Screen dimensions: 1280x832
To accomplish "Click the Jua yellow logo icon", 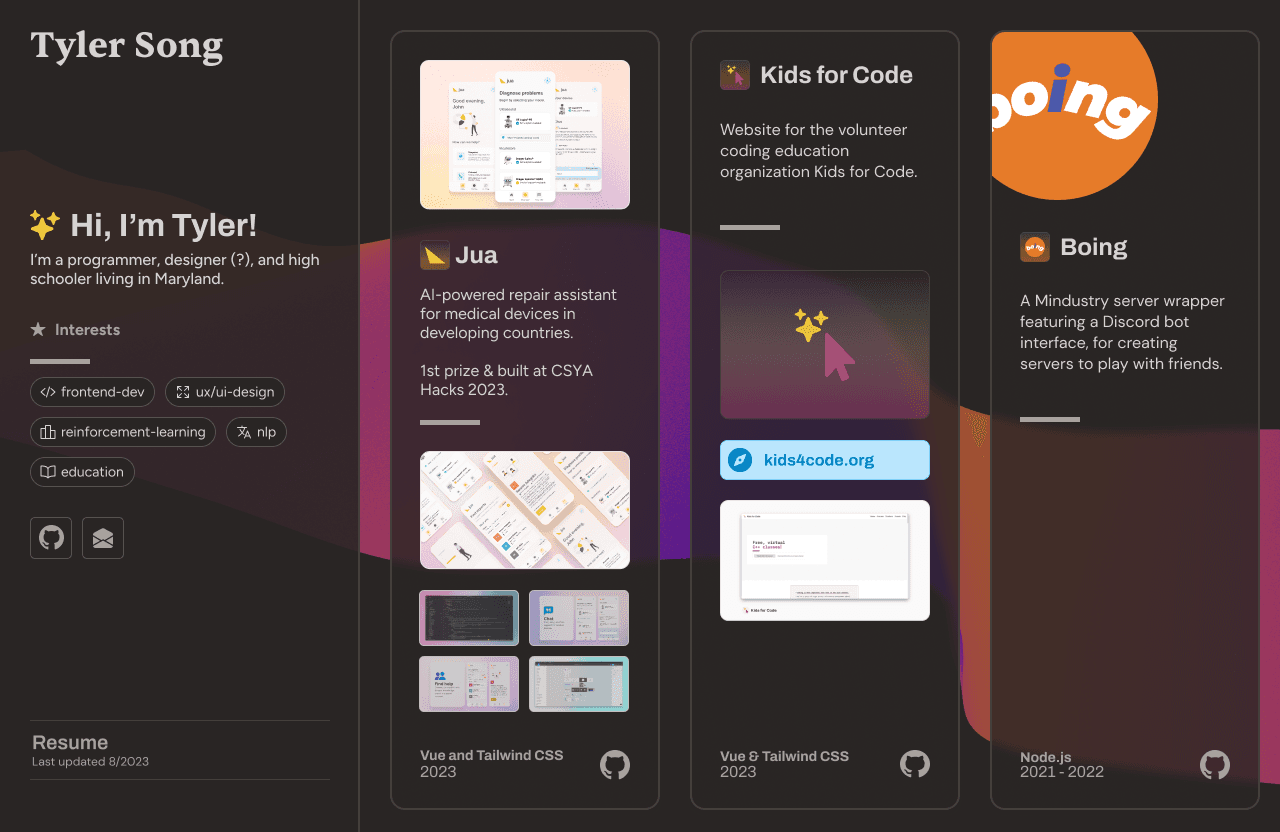I will [435, 255].
